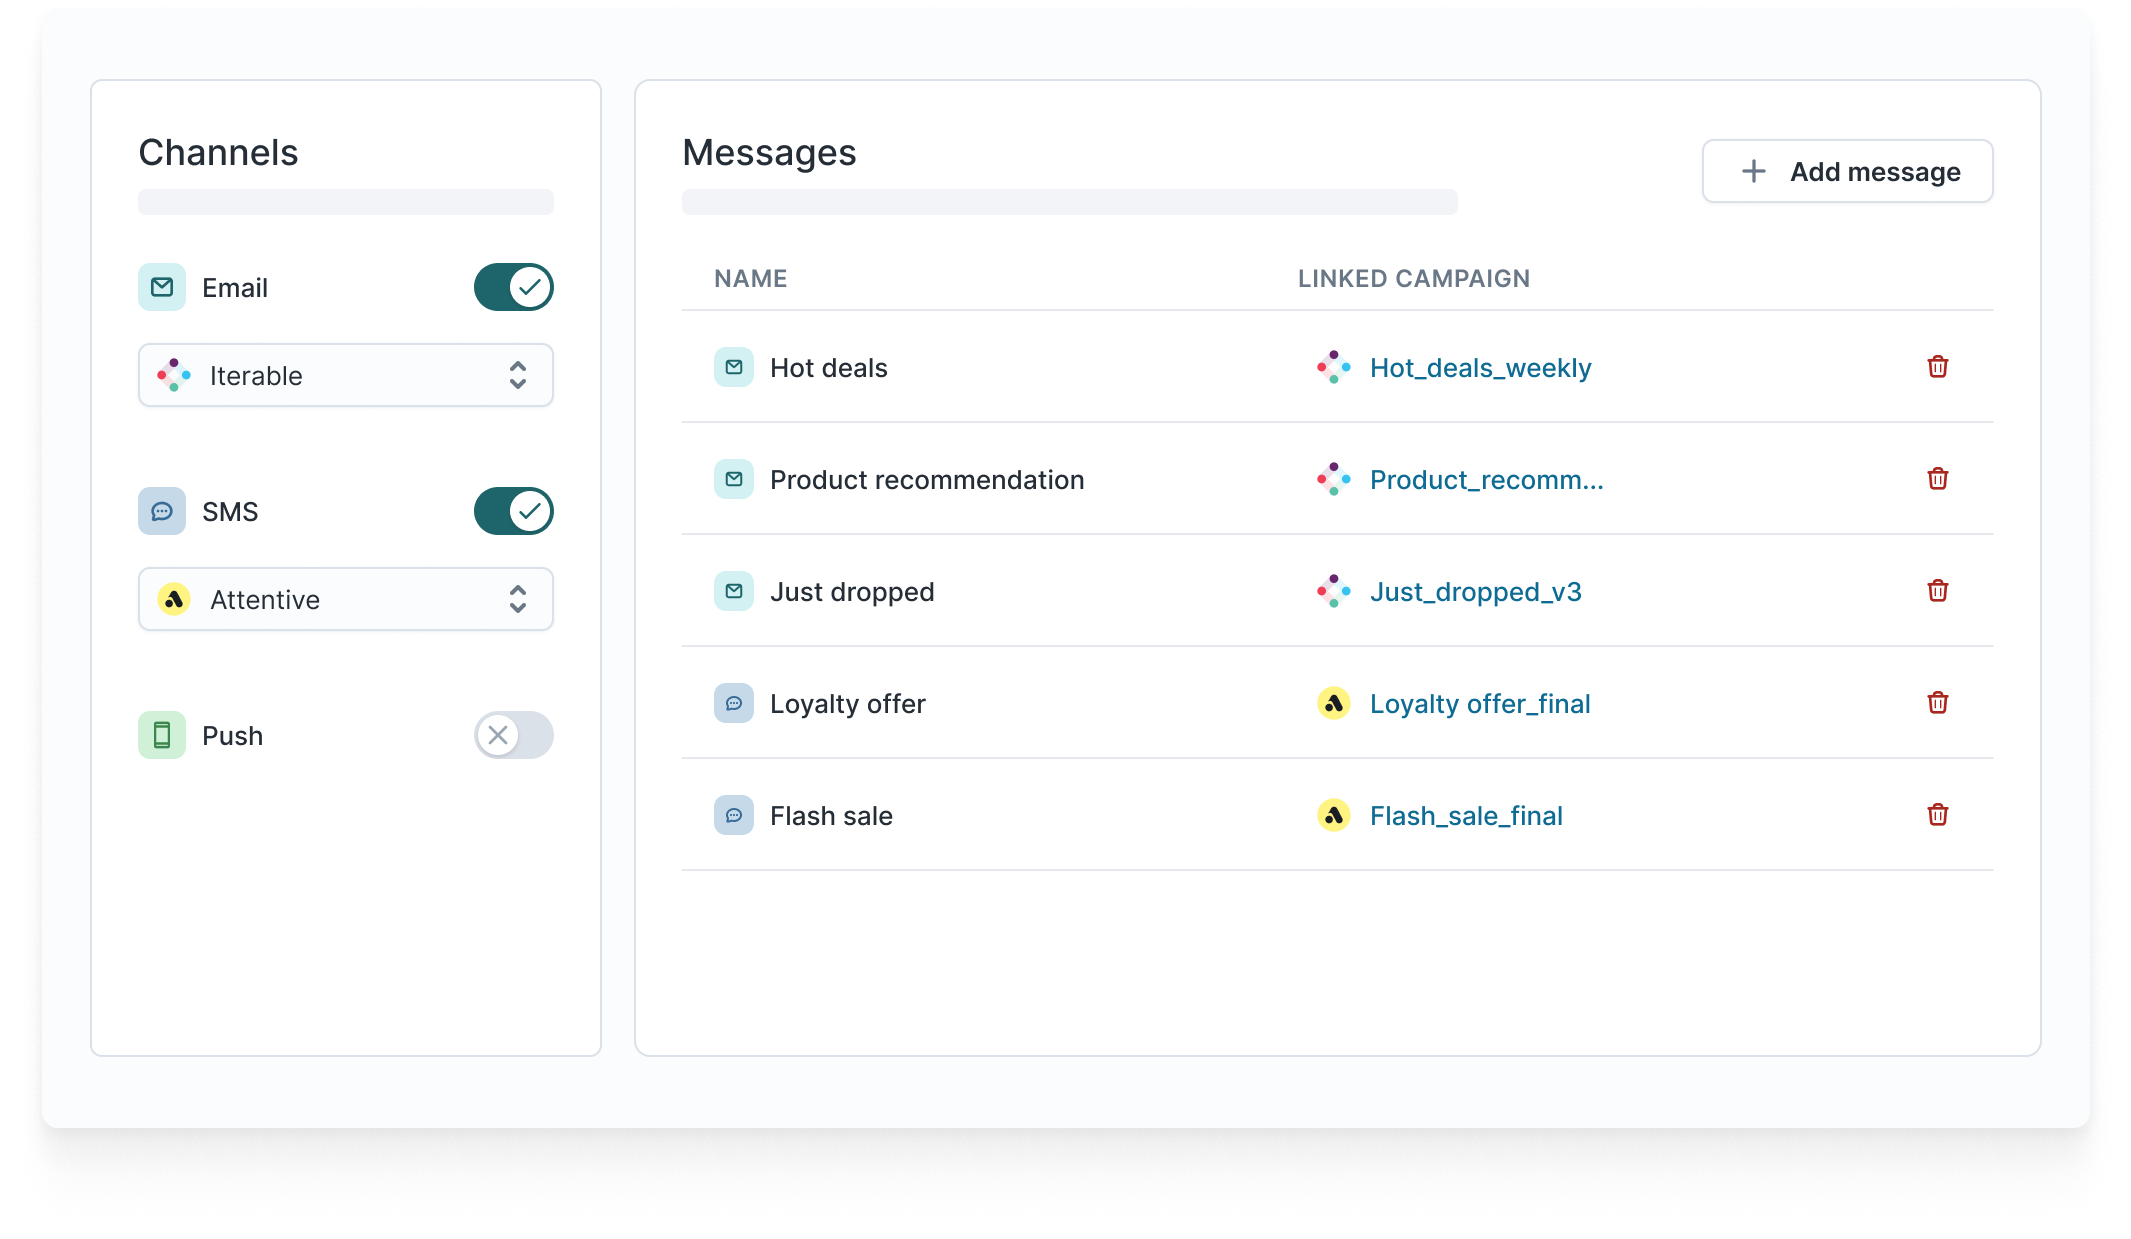Delete the Flash sale message
Viewport: 2131px width, 1239px height.
point(1937,815)
